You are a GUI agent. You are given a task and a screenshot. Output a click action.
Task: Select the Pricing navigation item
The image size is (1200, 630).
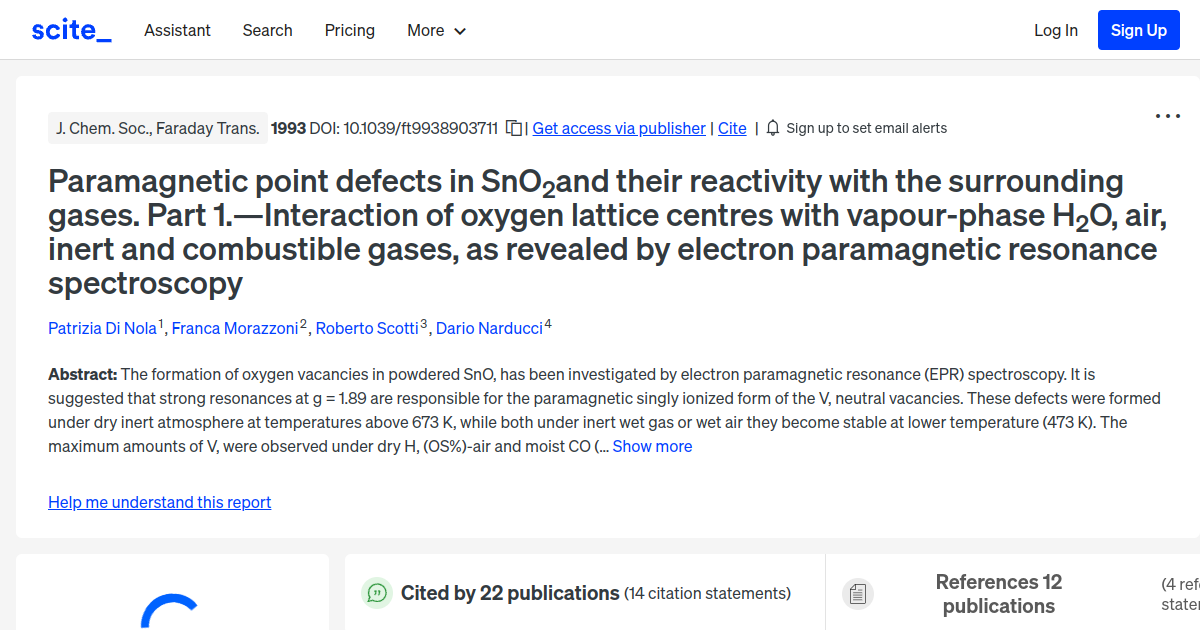point(349,30)
